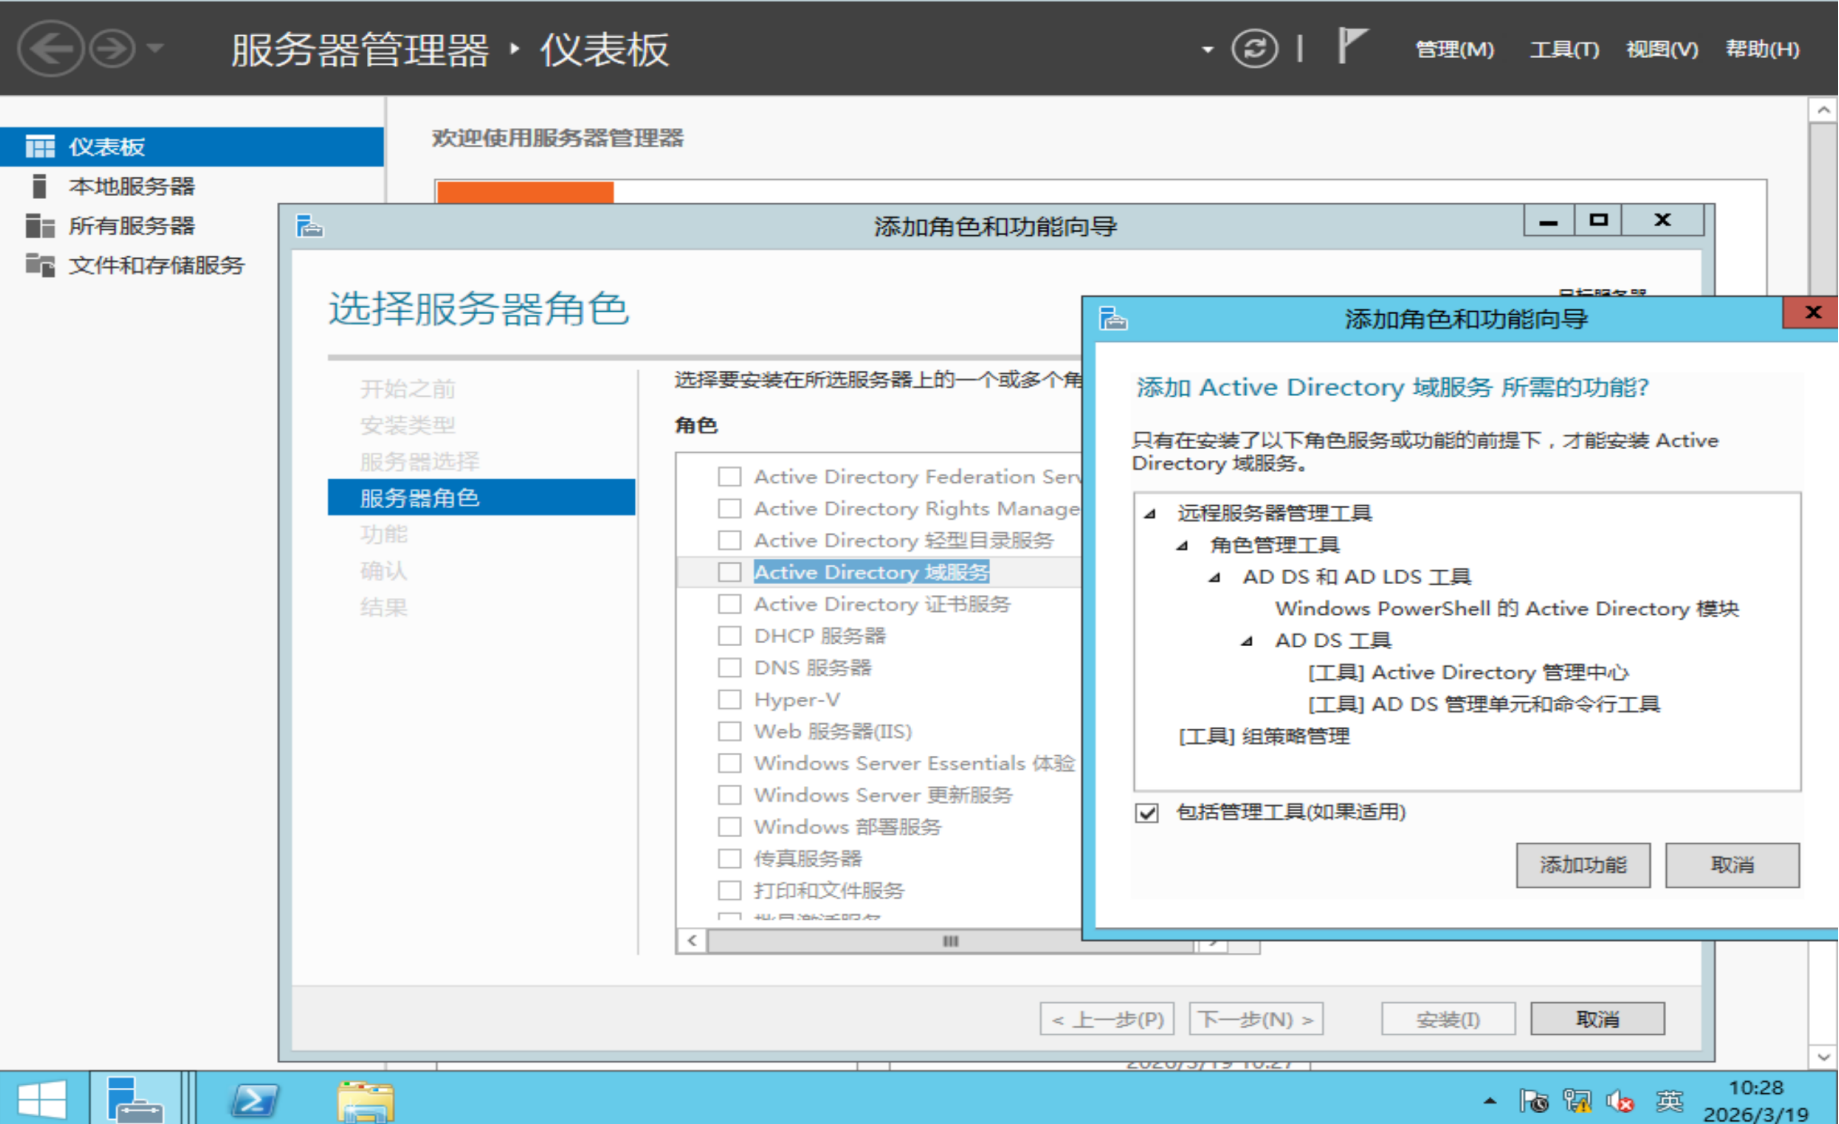
Task: Collapse 角色管理工具 tree node
Action: 1183,546
